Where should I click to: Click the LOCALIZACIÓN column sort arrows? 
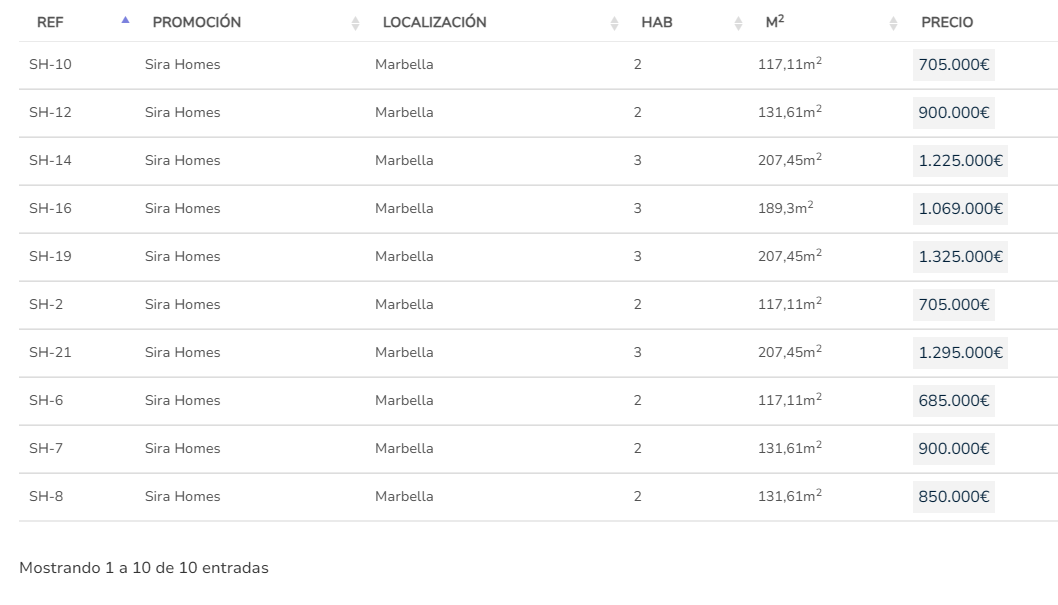coord(614,24)
